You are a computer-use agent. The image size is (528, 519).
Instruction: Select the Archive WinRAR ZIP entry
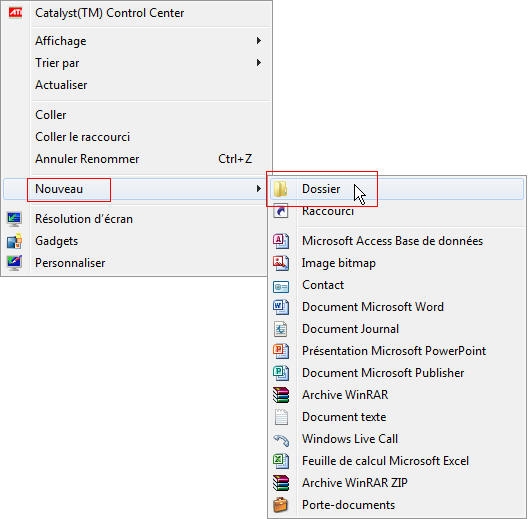coord(397,483)
